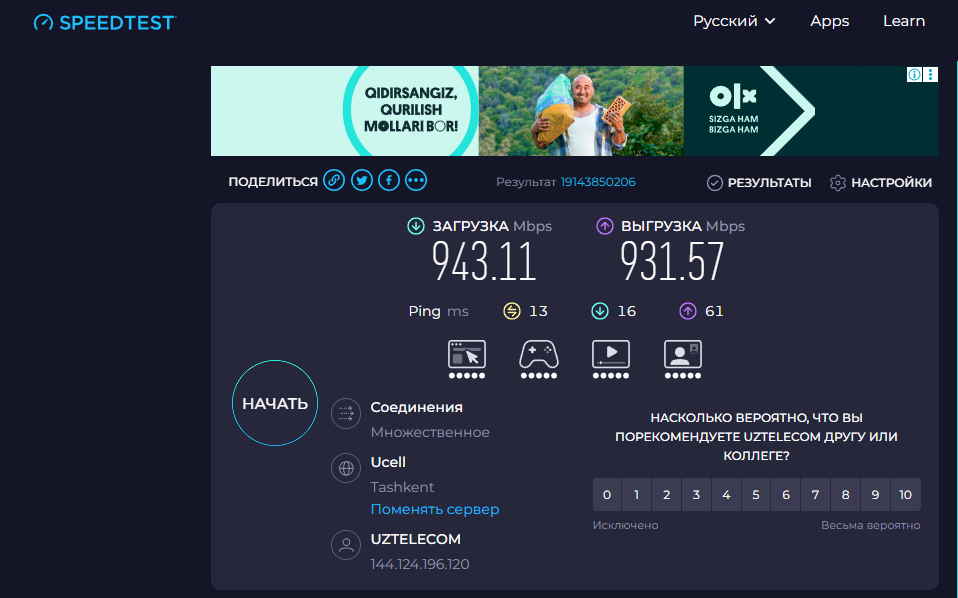Click the Ucell server name
This screenshot has height=598, width=958.
point(388,462)
